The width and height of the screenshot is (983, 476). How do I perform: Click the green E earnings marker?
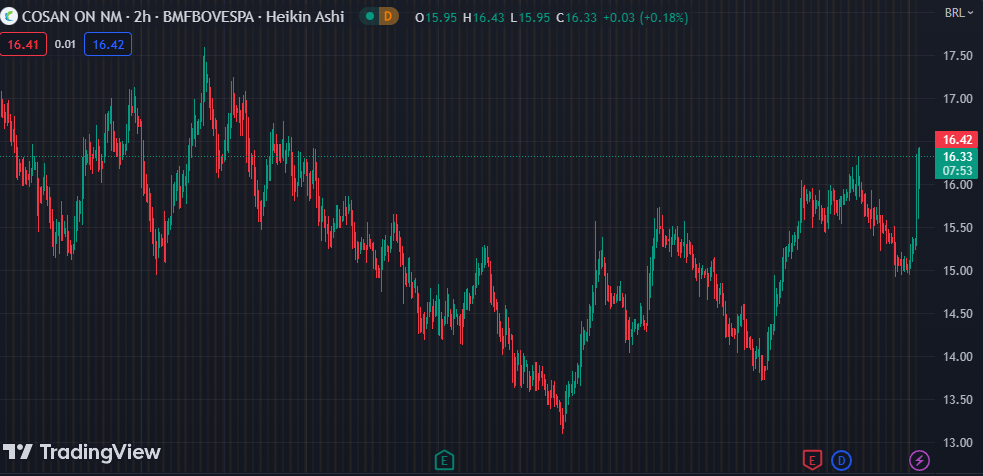pos(444,461)
